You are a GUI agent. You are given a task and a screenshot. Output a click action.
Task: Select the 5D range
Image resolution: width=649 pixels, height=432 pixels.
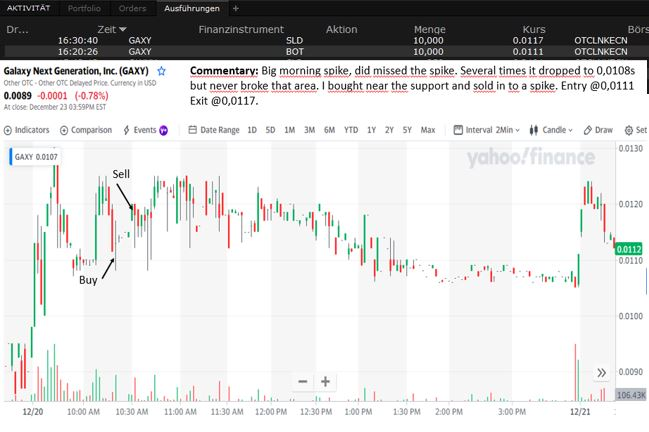tap(270, 130)
